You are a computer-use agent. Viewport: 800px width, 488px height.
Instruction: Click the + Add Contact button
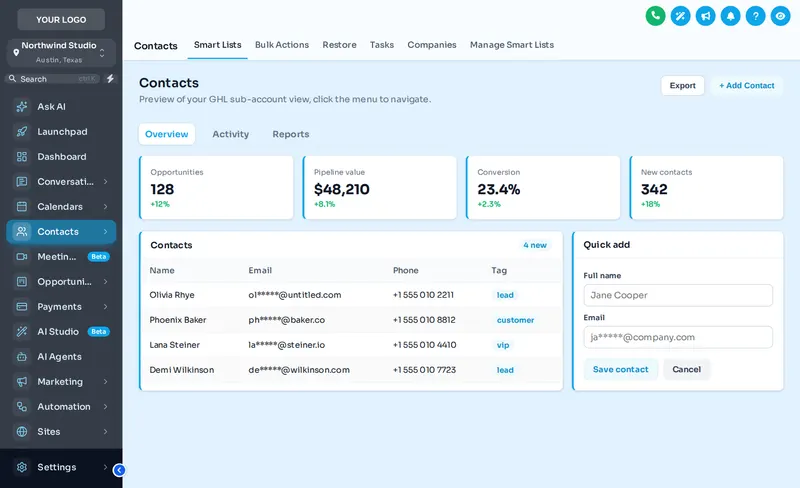[747, 86]
